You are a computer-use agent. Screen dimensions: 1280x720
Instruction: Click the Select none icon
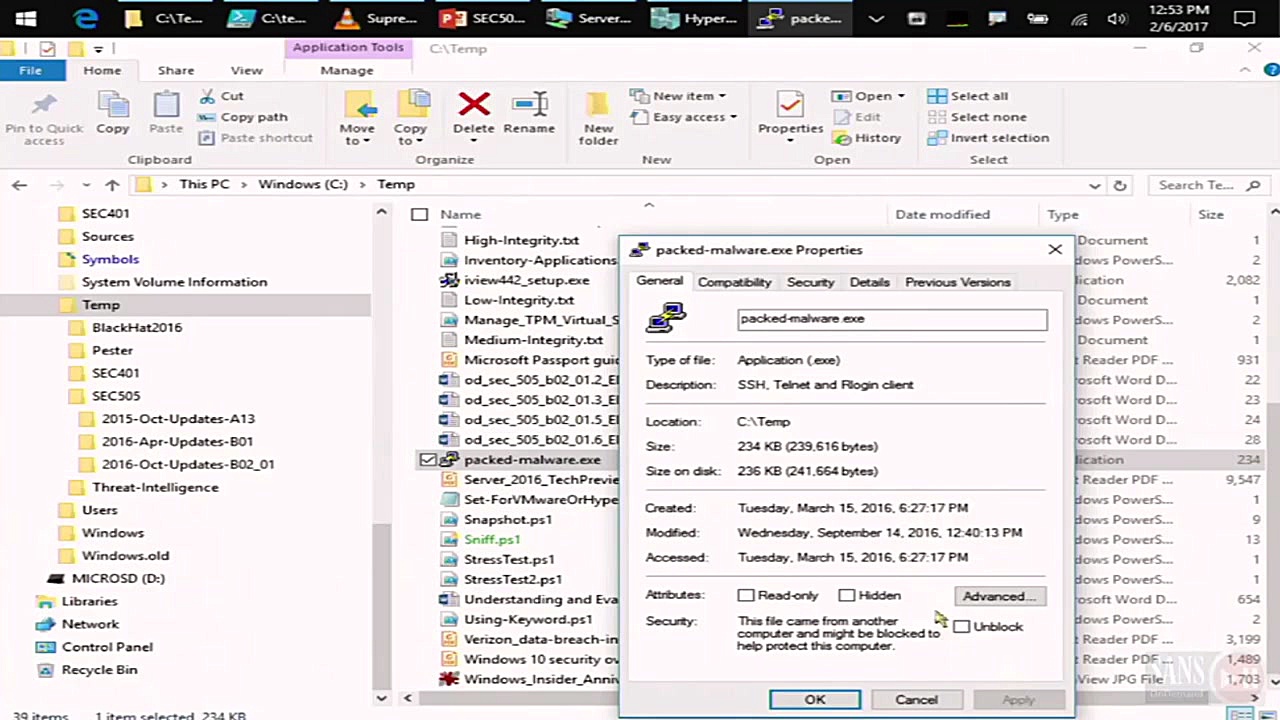937,117
